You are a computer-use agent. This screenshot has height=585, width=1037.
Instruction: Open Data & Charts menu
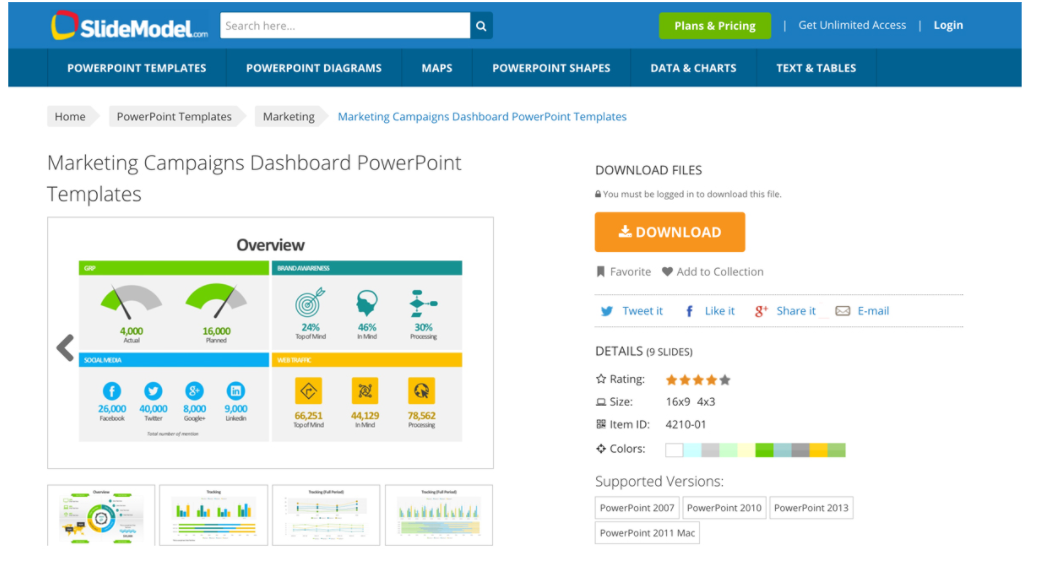[693, 68]
